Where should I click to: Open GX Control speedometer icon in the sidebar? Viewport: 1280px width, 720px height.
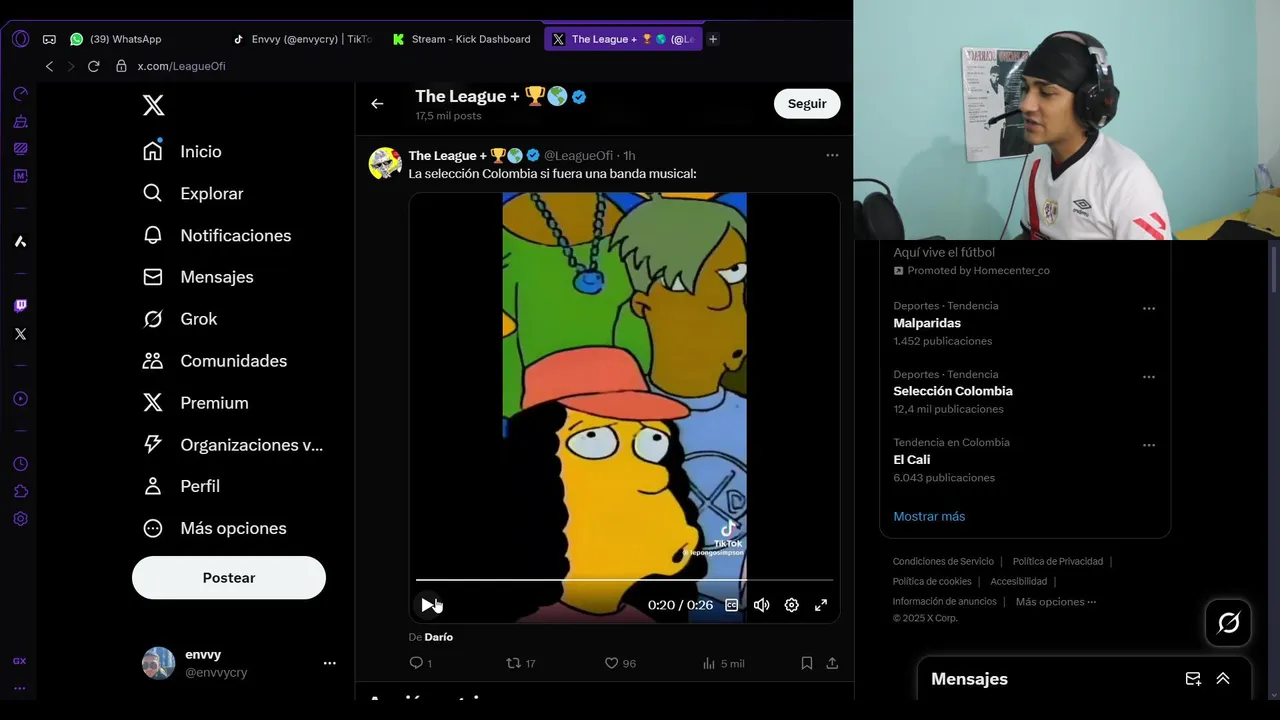pos(20,94)
